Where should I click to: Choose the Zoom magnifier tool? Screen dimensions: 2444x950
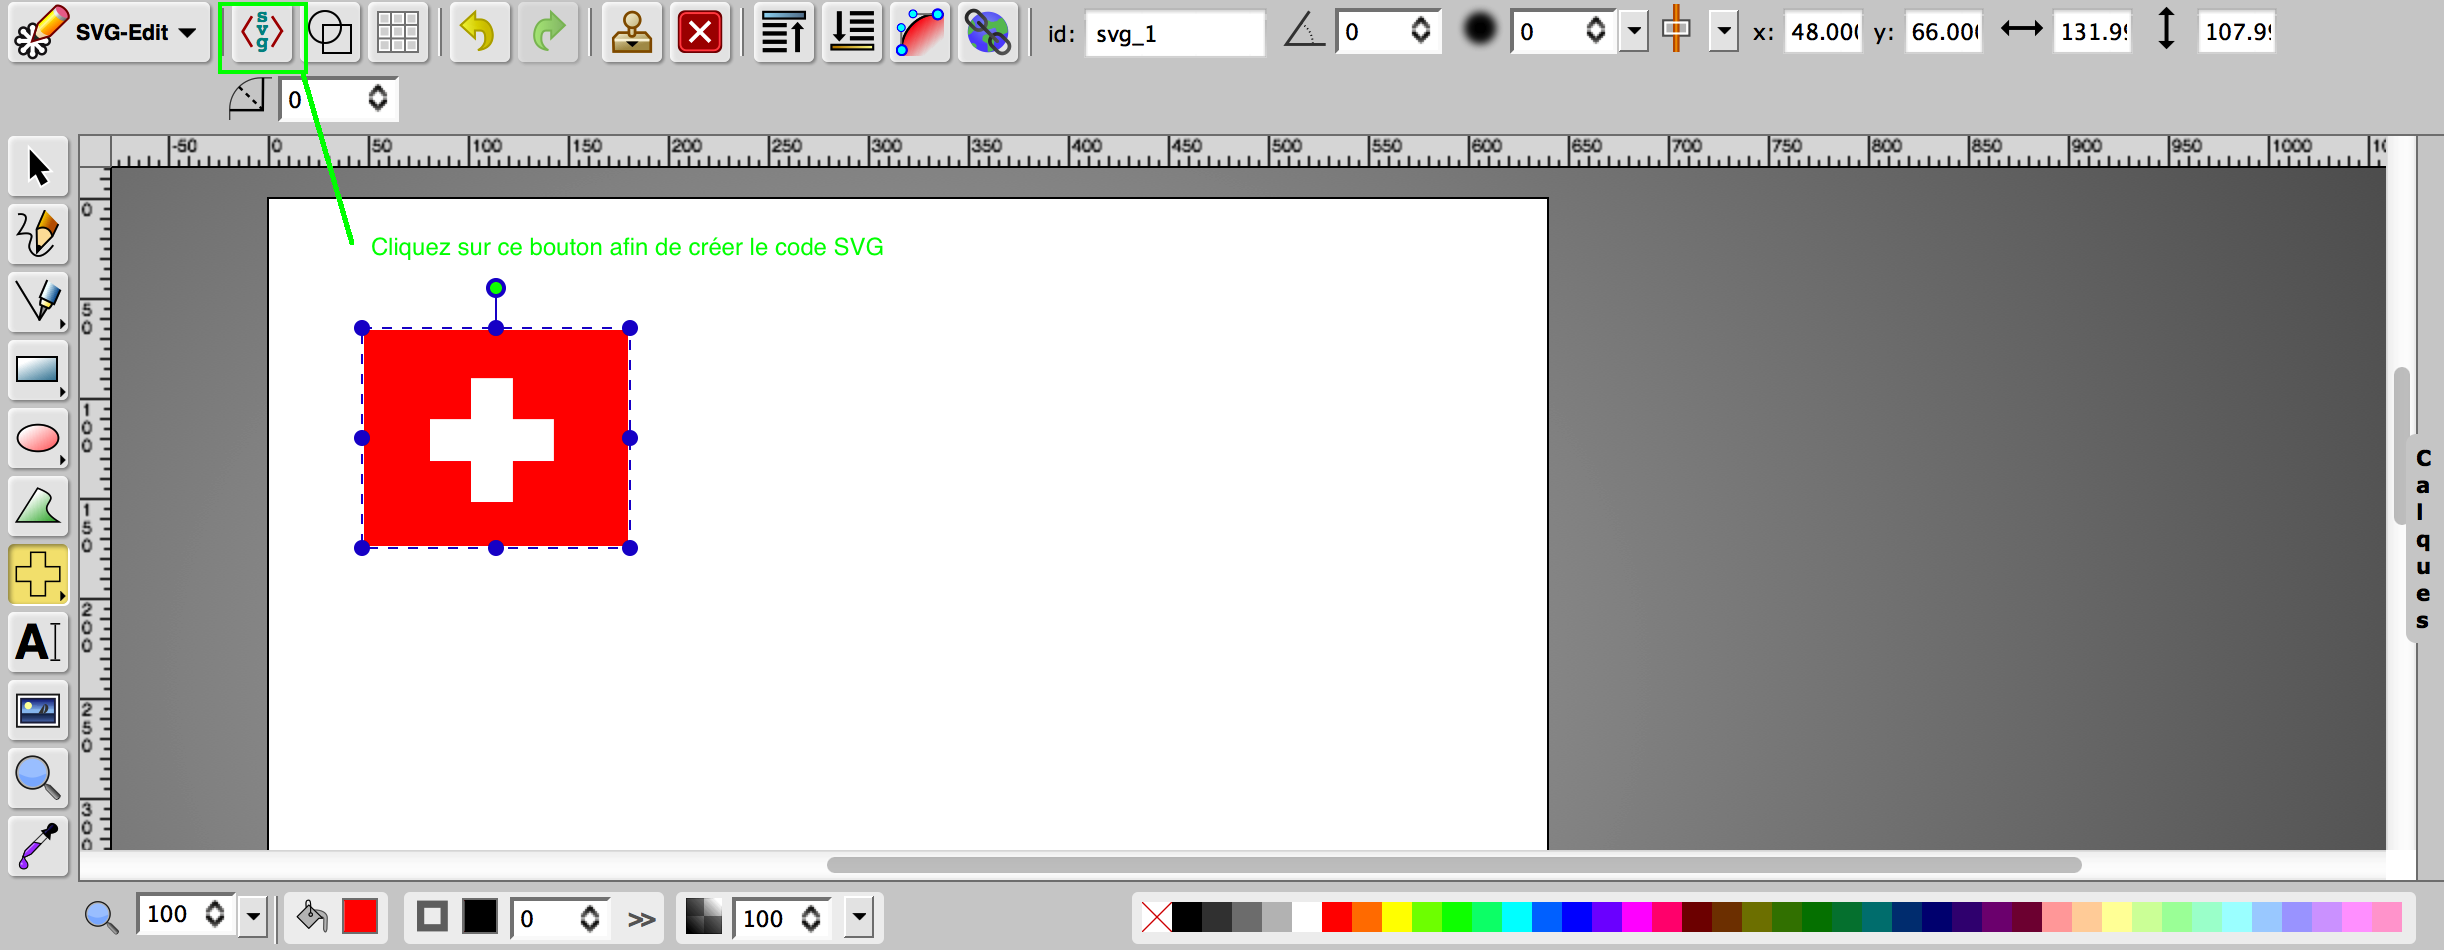tap(38, 778)
